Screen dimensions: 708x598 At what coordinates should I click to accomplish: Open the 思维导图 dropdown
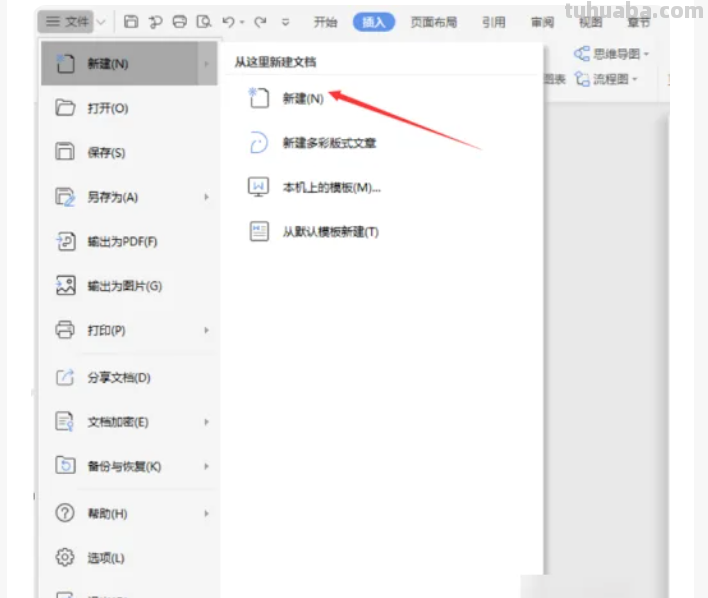[x=647, y=54]
